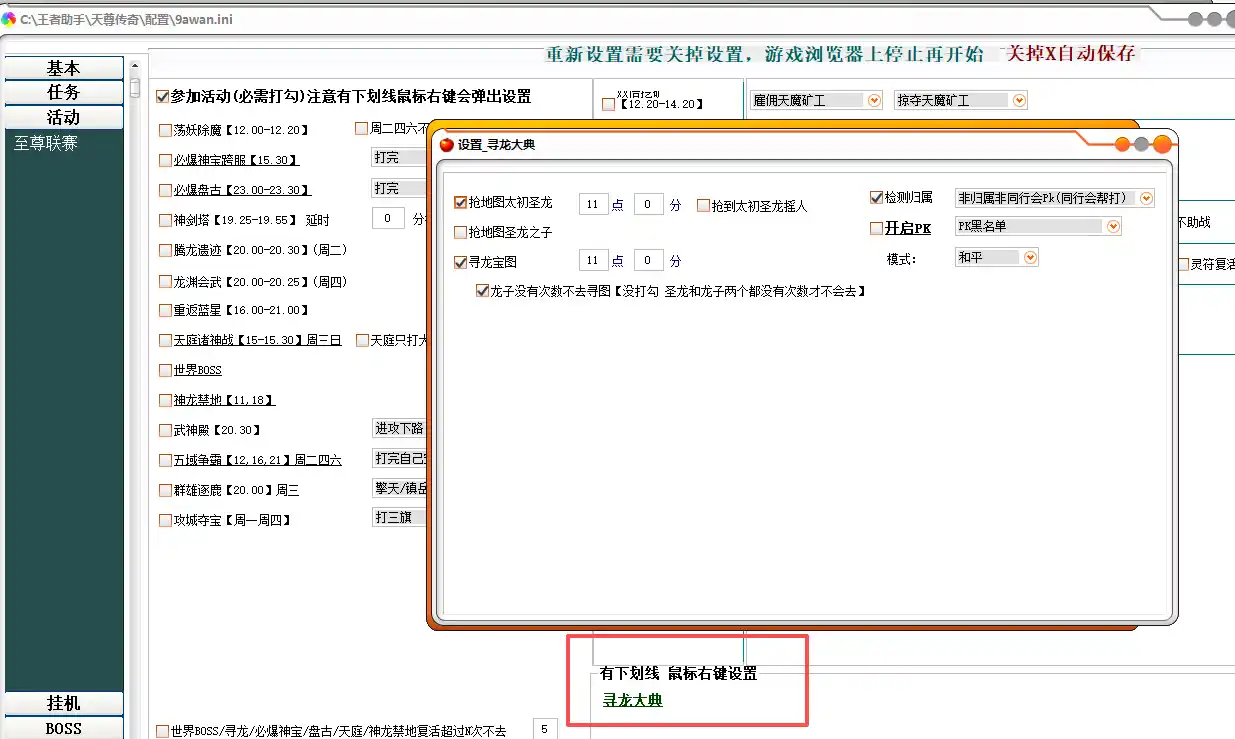The image size is (1235, 739).
Task: Enable the 天庭诸神战【15-15.30】 checkbox
Action: click(165, 340)
